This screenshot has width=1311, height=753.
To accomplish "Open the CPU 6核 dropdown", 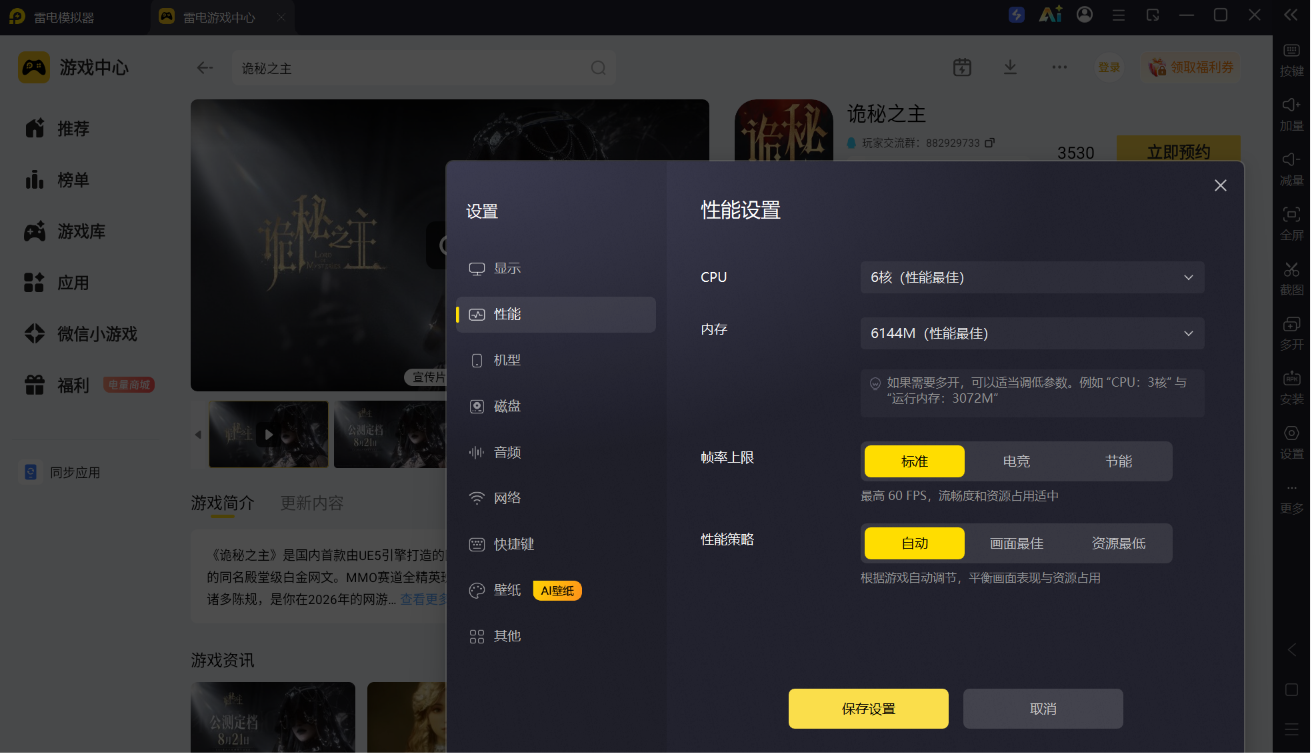I will [x=1032, y=277].
